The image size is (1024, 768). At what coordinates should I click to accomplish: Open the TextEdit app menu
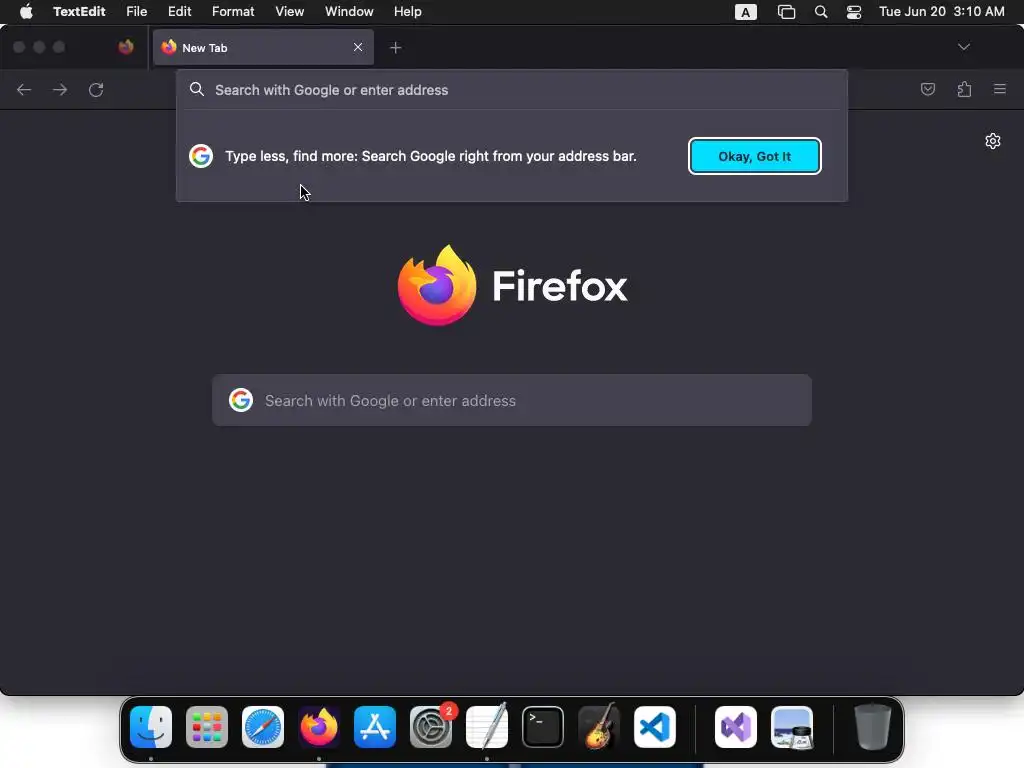[79, 12]
